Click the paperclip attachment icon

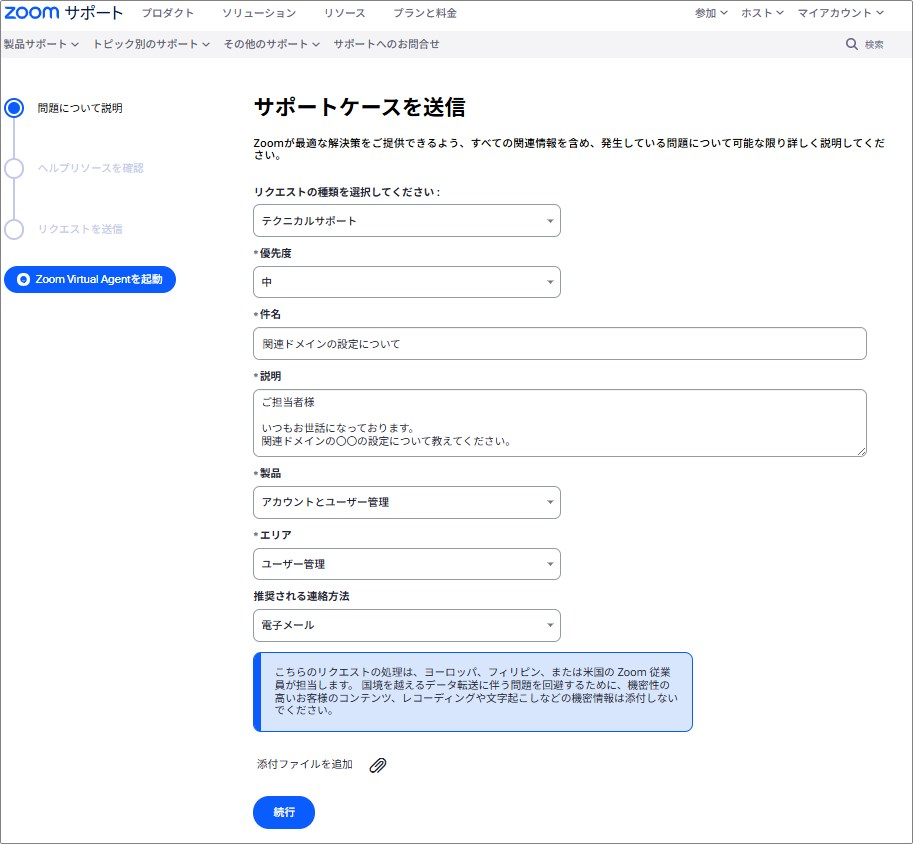tap(377, 764)
